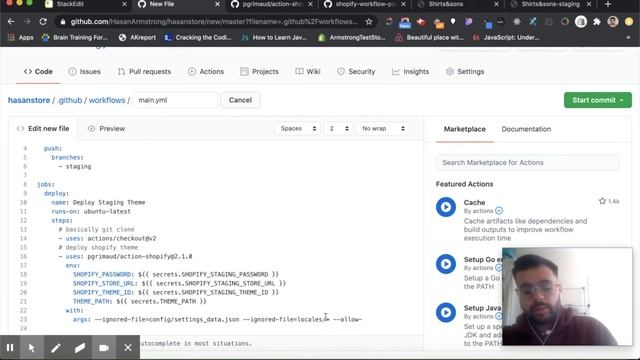This screenshot has height=360, width=640.
Task: Open the Spaces indent mode dropdown
Action: click(x=298, y=129)
